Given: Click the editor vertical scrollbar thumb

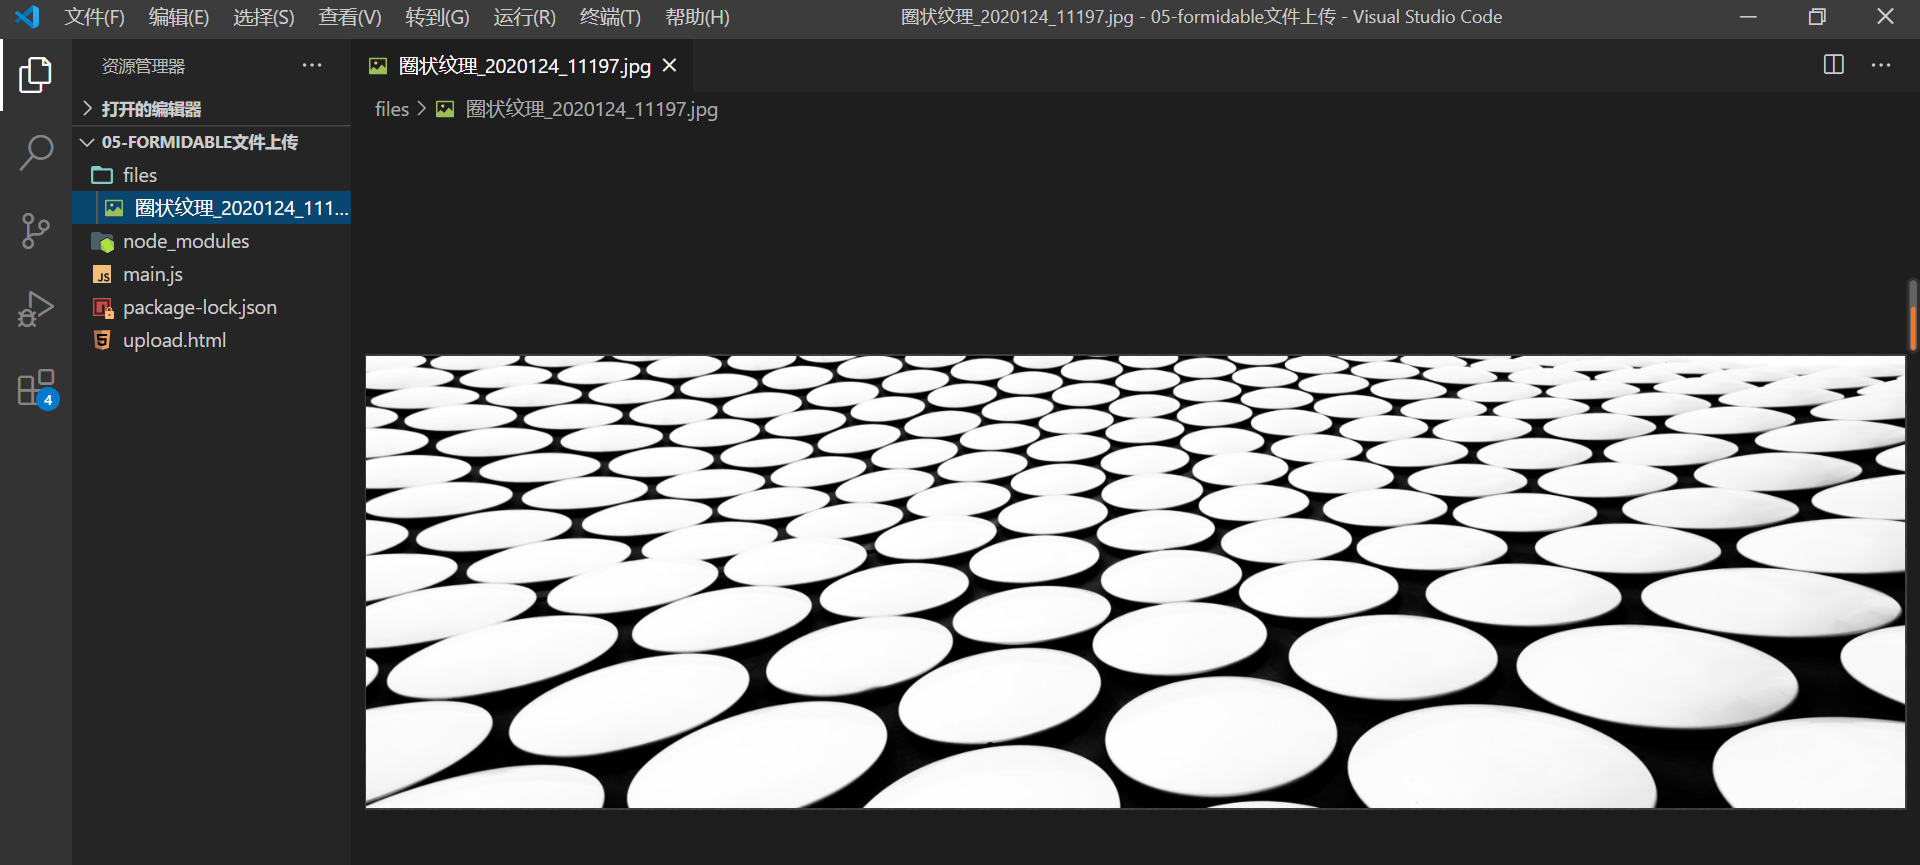Looking at the screenshot, I should [1913, 315].
